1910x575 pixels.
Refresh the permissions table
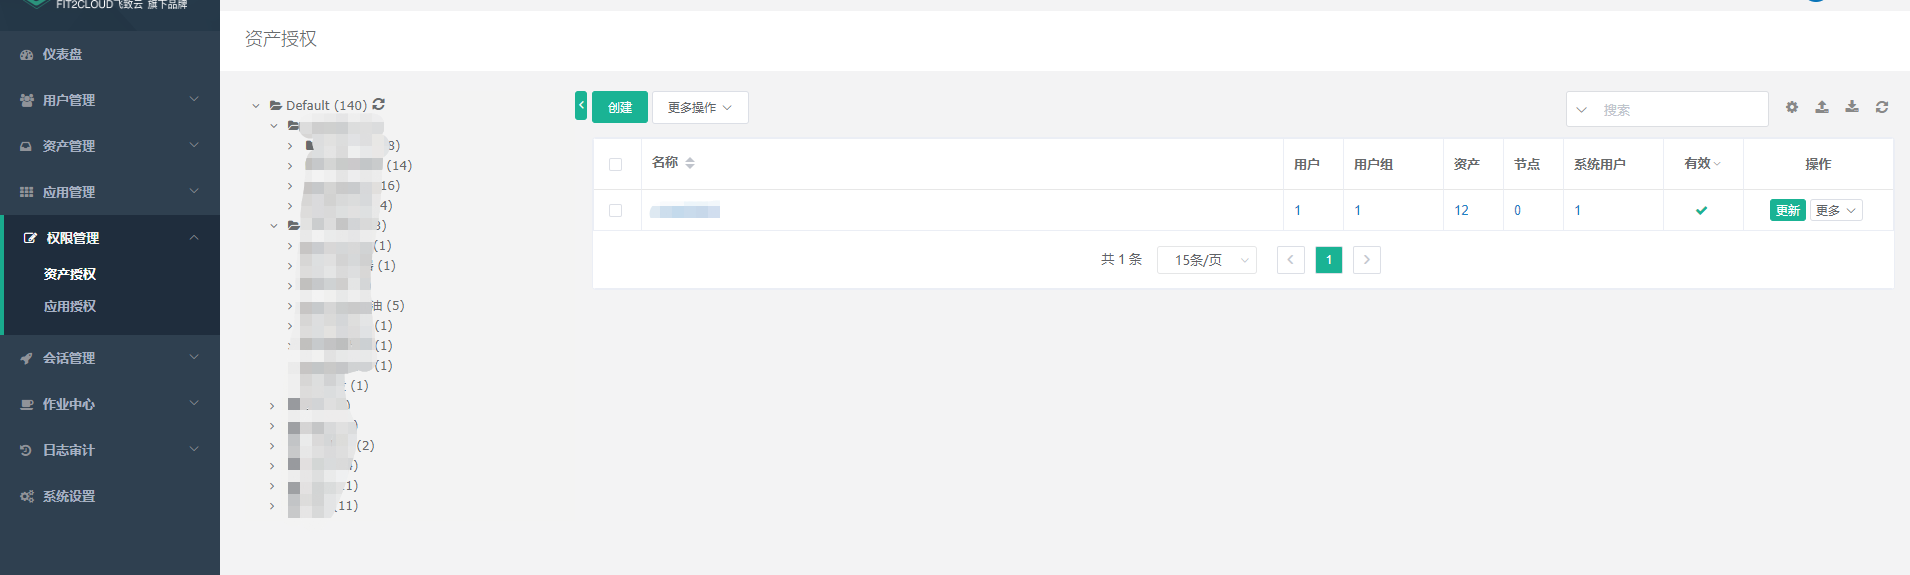(1882, 107)
